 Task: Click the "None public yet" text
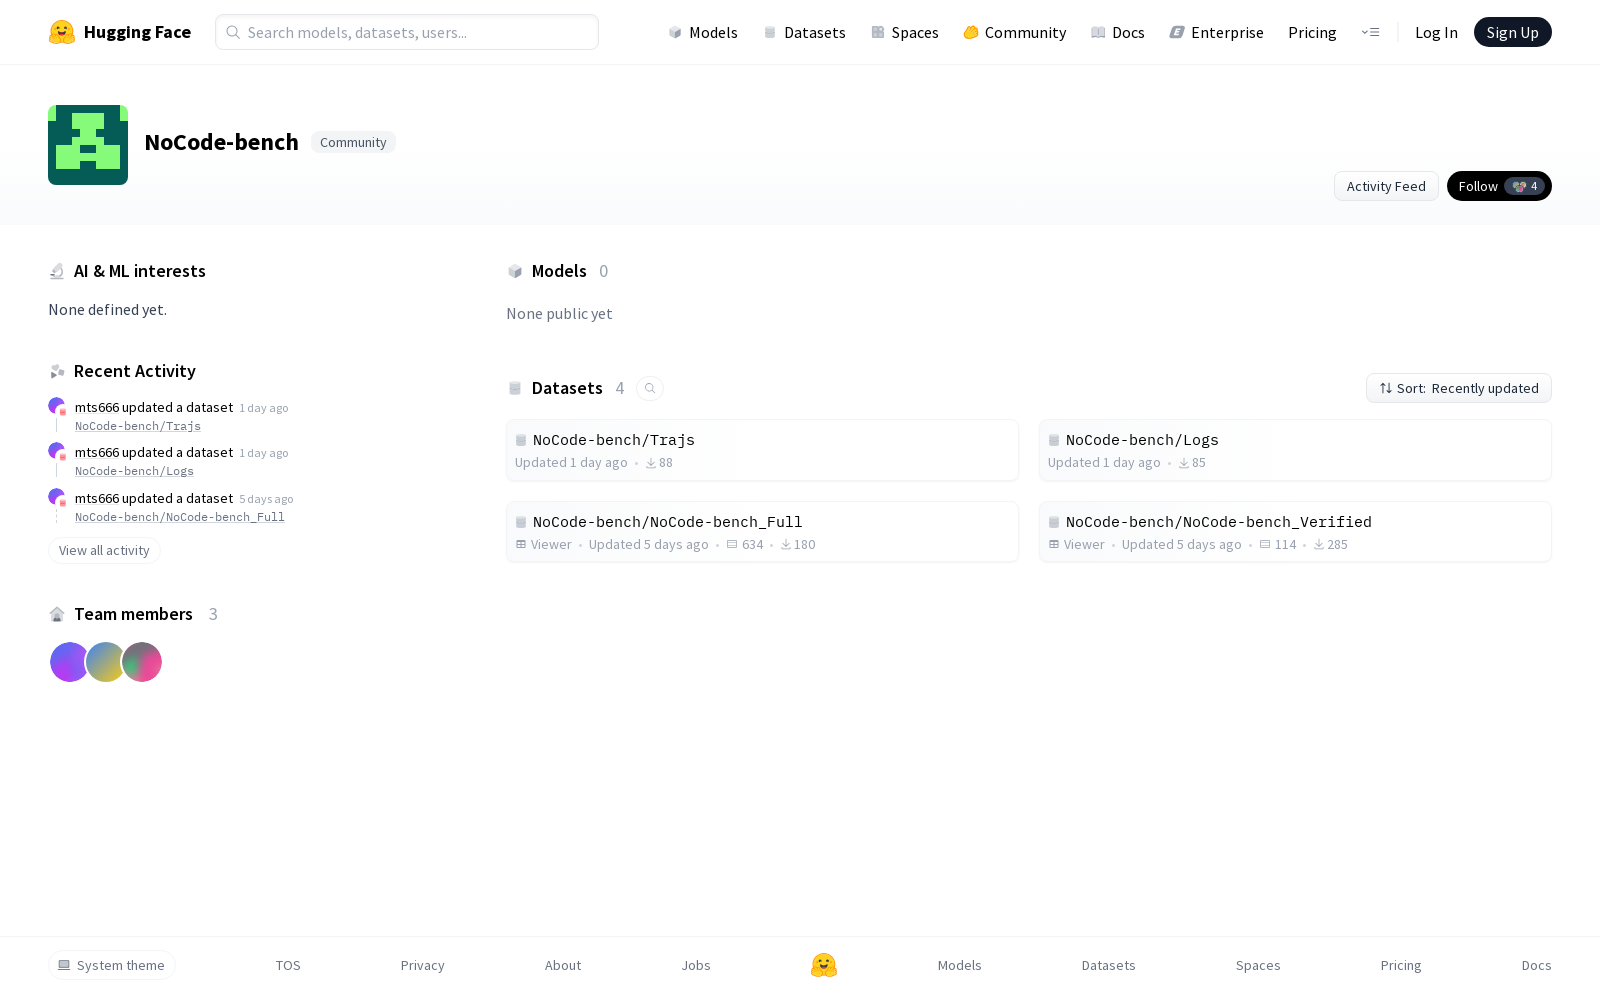(559, 314)
